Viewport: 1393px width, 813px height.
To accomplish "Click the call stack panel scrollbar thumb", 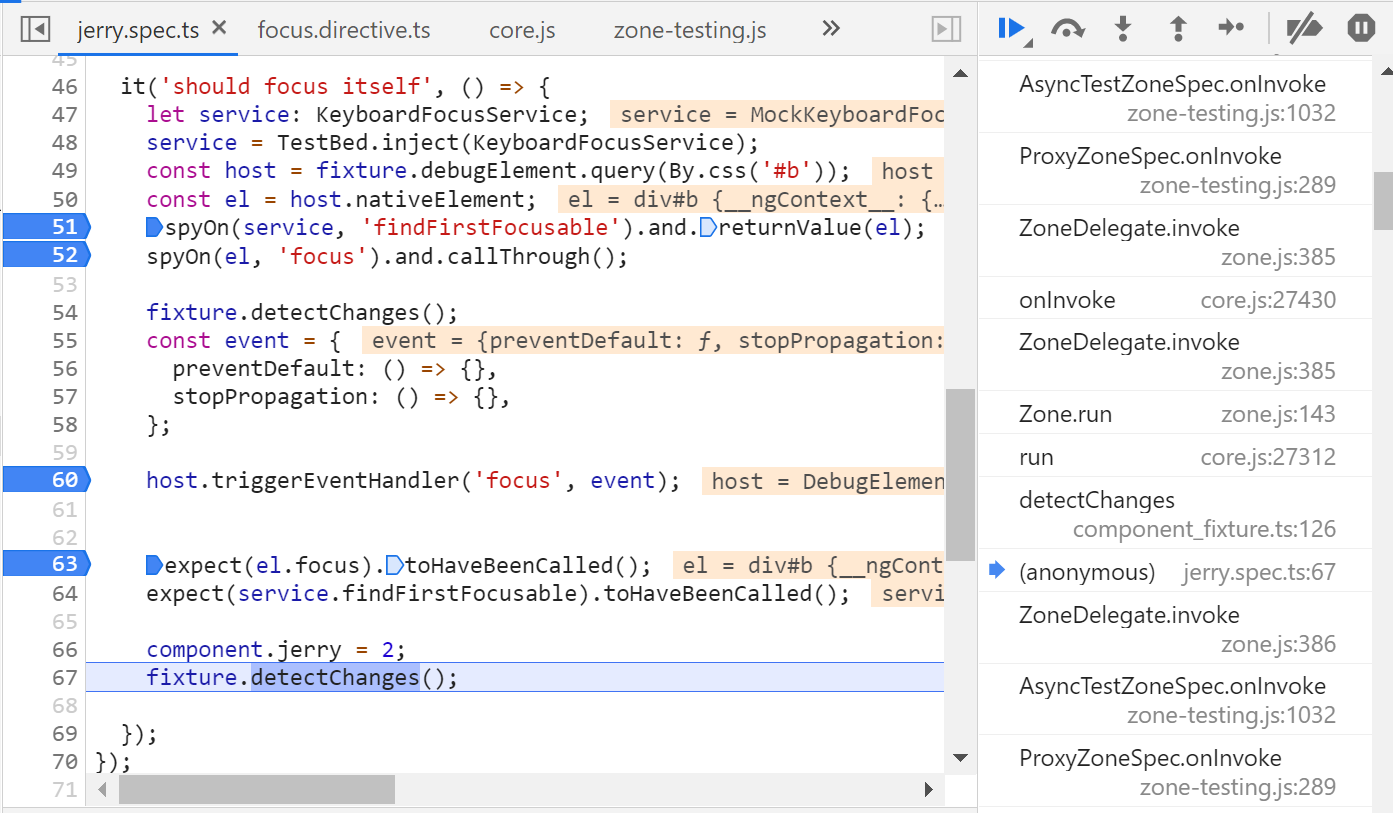I will pos(1384,200).
